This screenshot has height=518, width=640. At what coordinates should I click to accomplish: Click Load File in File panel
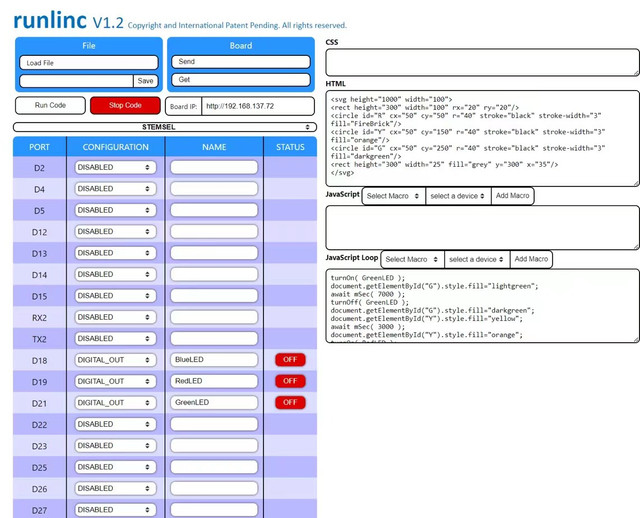88,63
